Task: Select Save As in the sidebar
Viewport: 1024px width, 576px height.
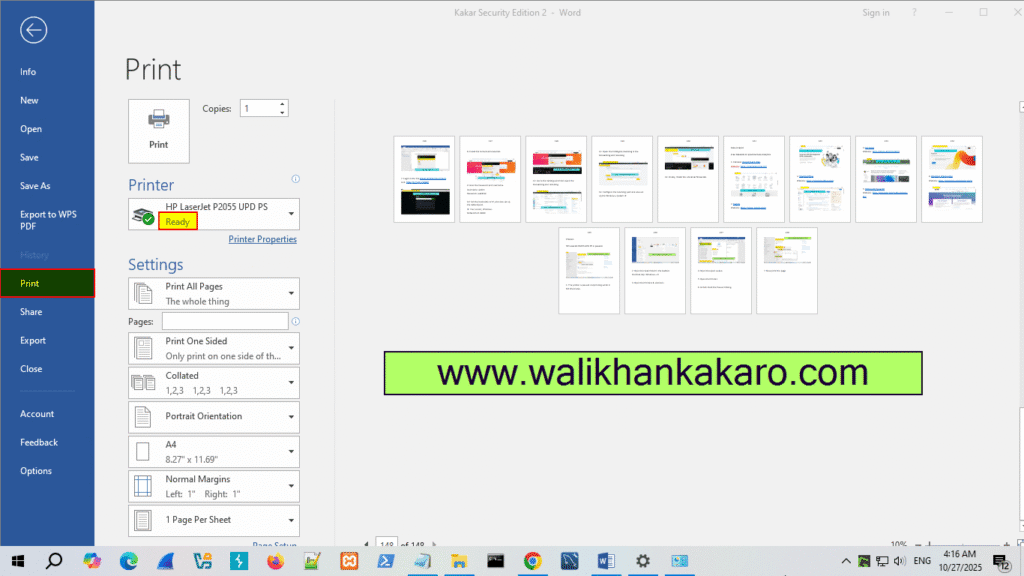Action: 35,186
